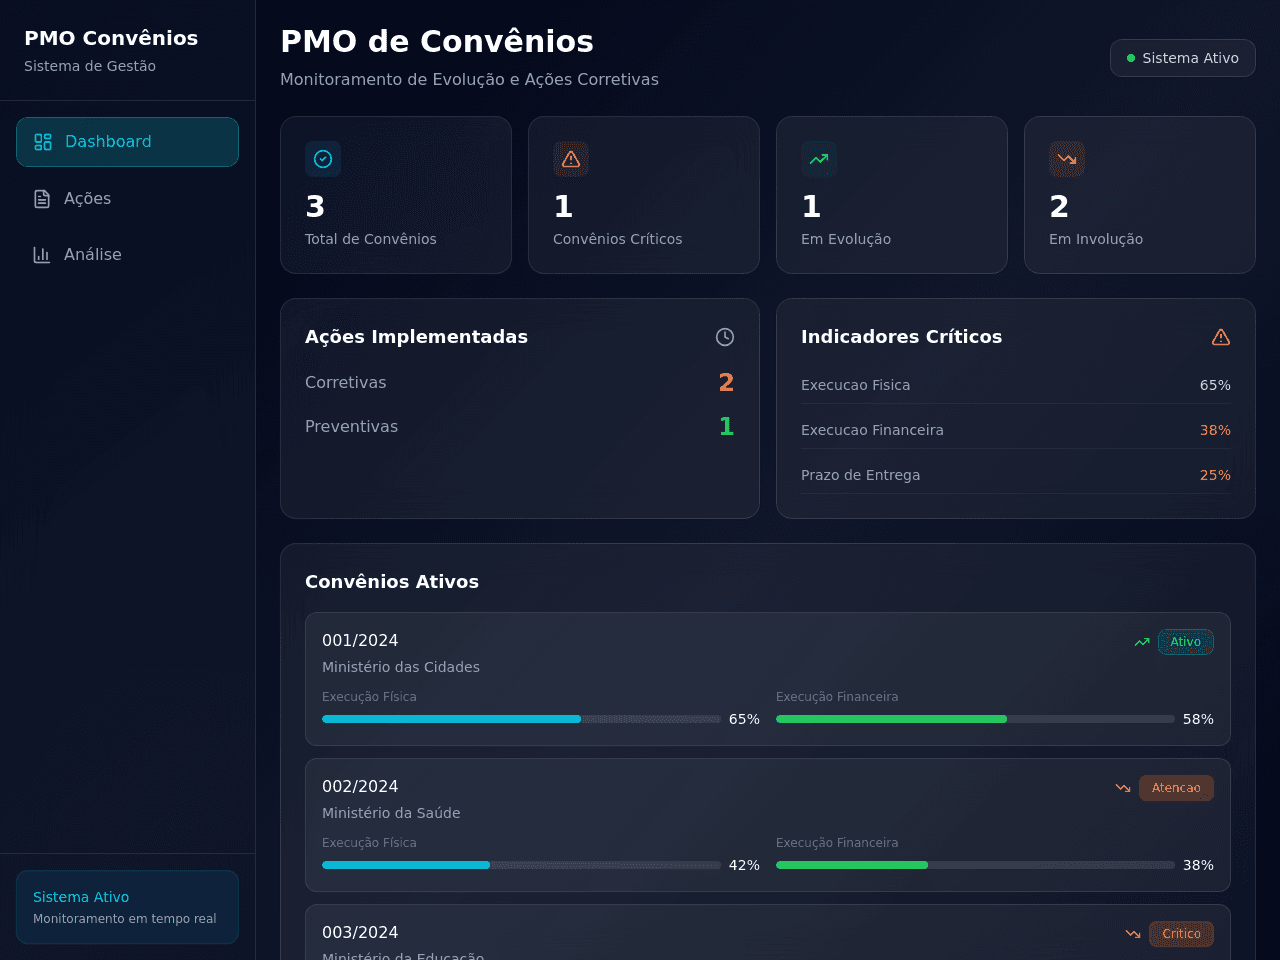1280x960 pixels.
Task: Click the 38% value in Indicadores Críticos
Action: click(1215, 430)
